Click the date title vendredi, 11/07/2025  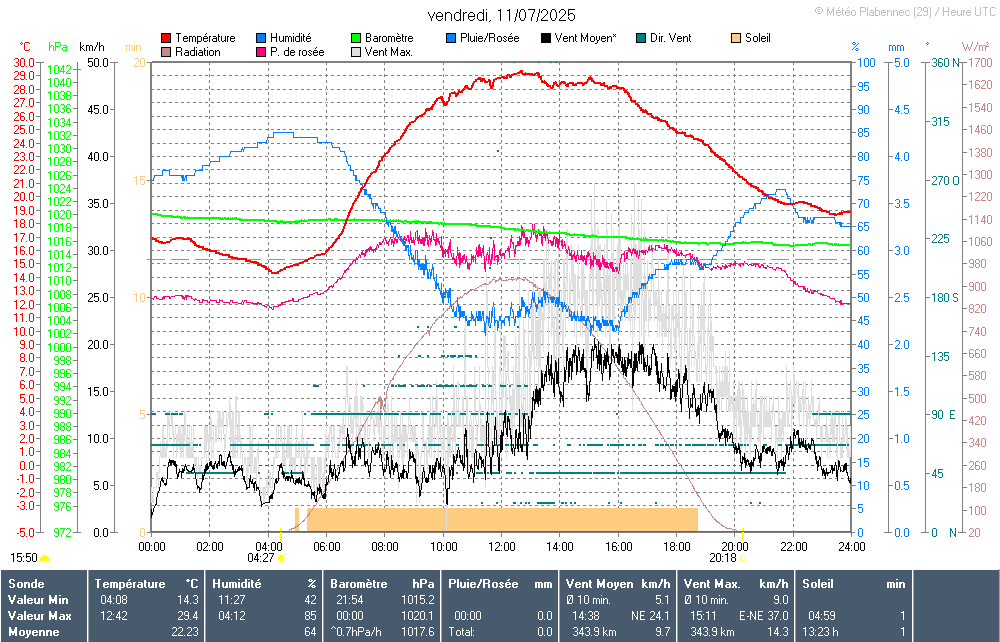click(501, 15)
